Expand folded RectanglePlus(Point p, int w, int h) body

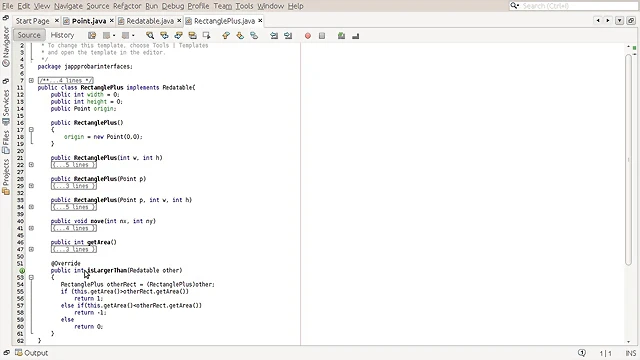(31, 207)
